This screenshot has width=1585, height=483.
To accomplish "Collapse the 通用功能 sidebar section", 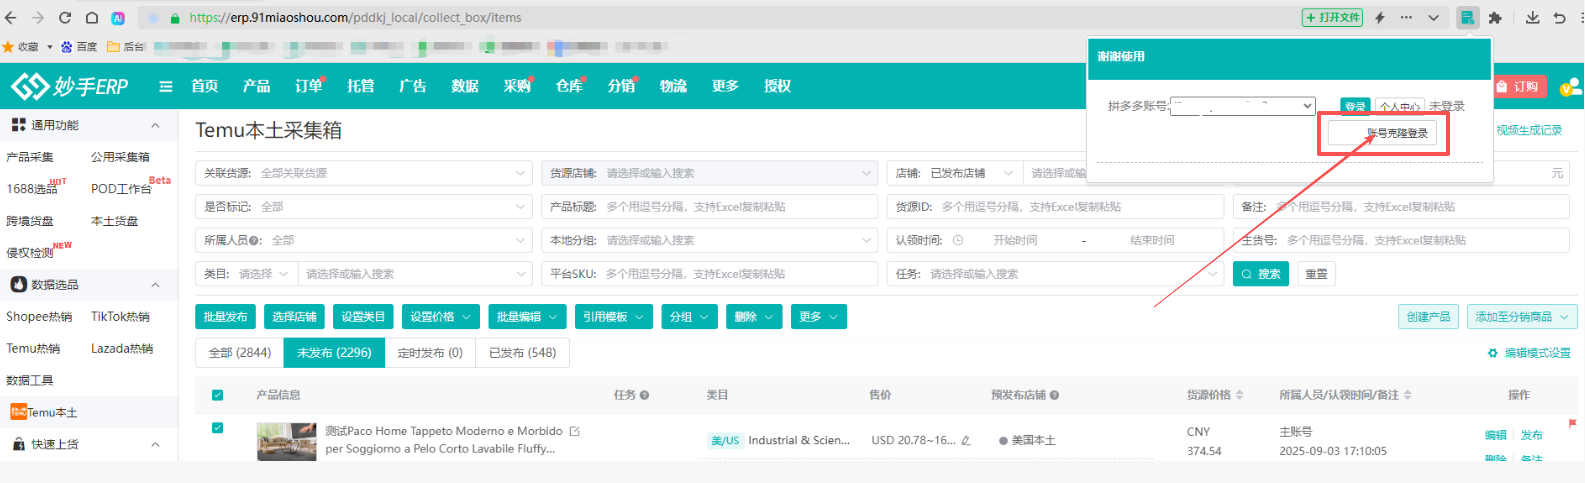I will click(x=155, y=125).
